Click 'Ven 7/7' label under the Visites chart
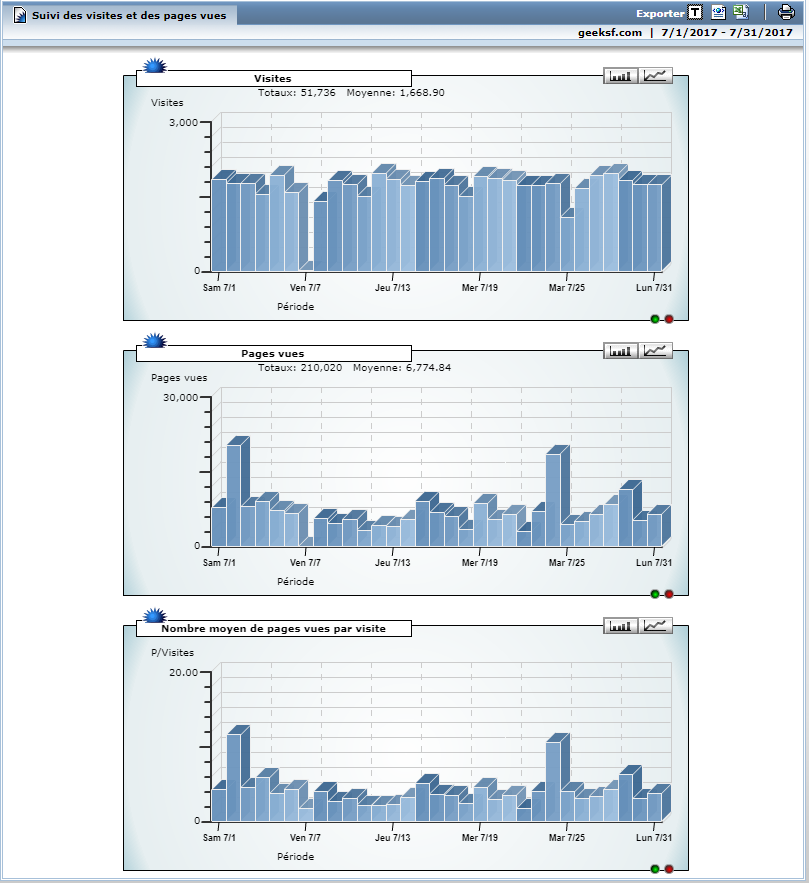The height and width of the screenshot is (883, 809). click(305, 288)
